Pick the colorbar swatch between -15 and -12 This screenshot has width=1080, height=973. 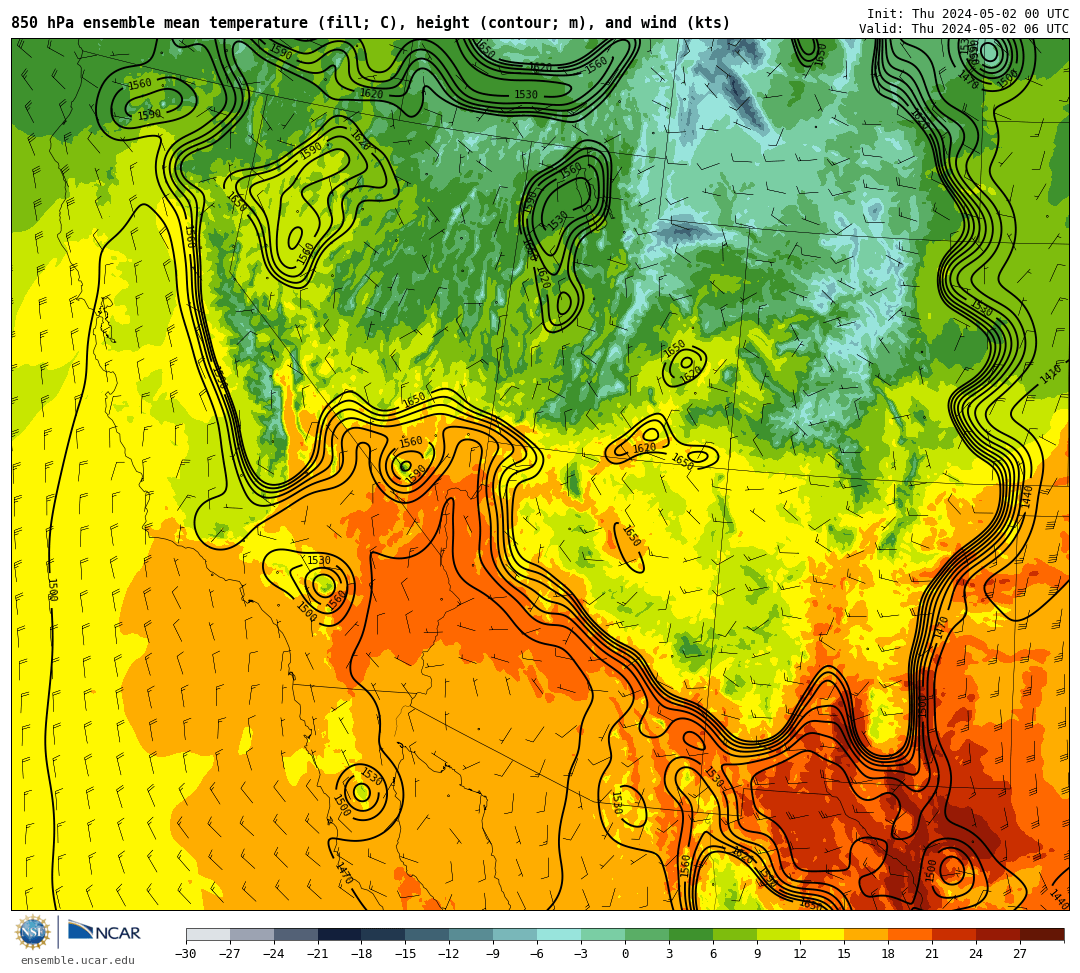(x=428, y=934)
